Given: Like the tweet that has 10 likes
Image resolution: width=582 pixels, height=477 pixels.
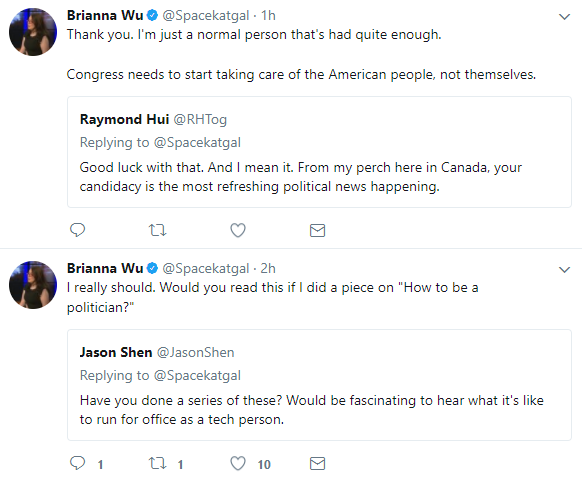Looking at the screenshot, I should [x=238, y=463].
